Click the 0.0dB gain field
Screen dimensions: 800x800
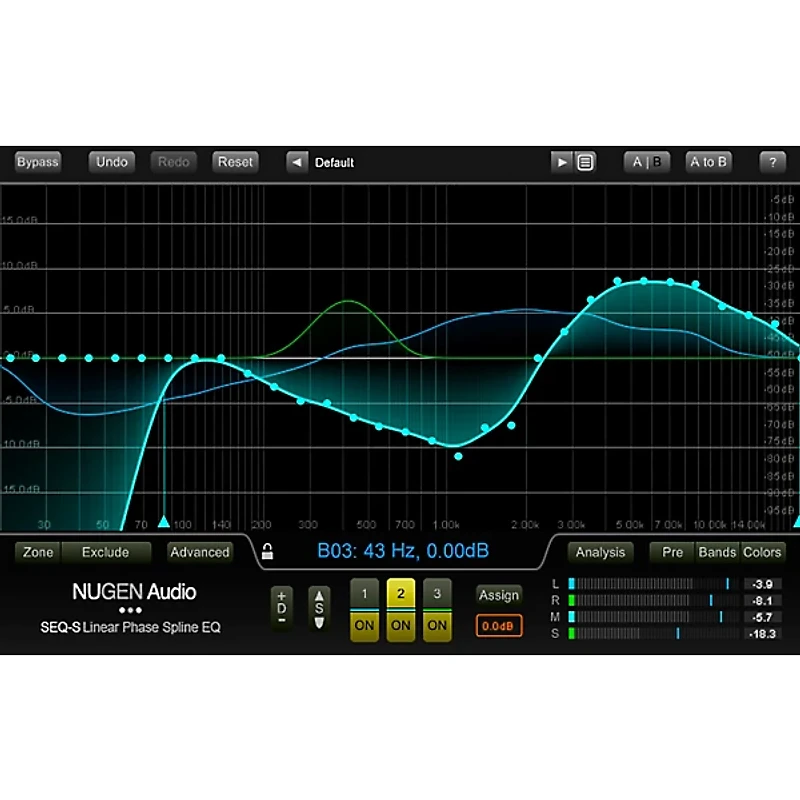498,626
